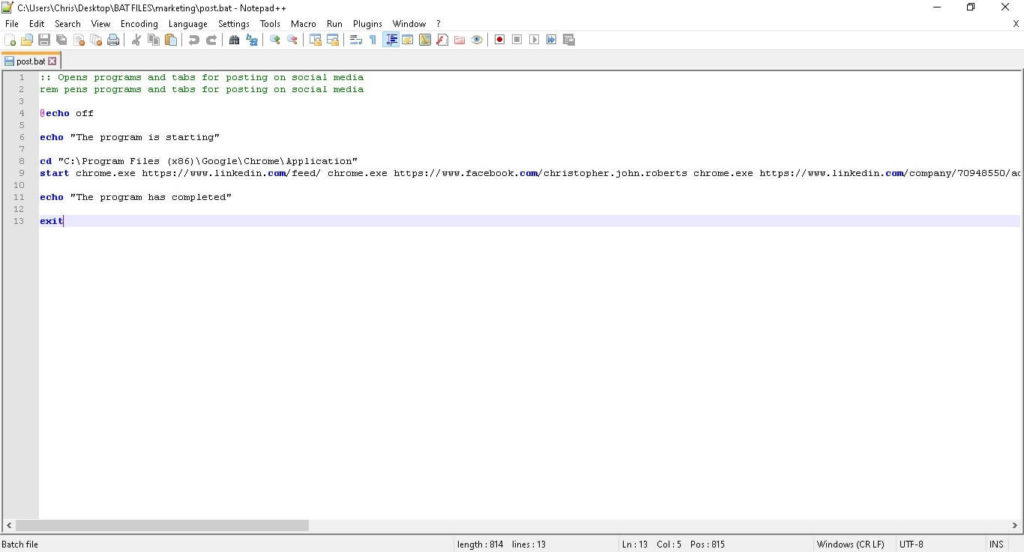Open the Macro menu

(x=303, y=24)
